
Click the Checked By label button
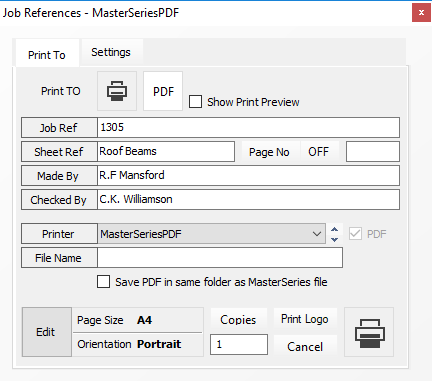(x=59, y=200)
